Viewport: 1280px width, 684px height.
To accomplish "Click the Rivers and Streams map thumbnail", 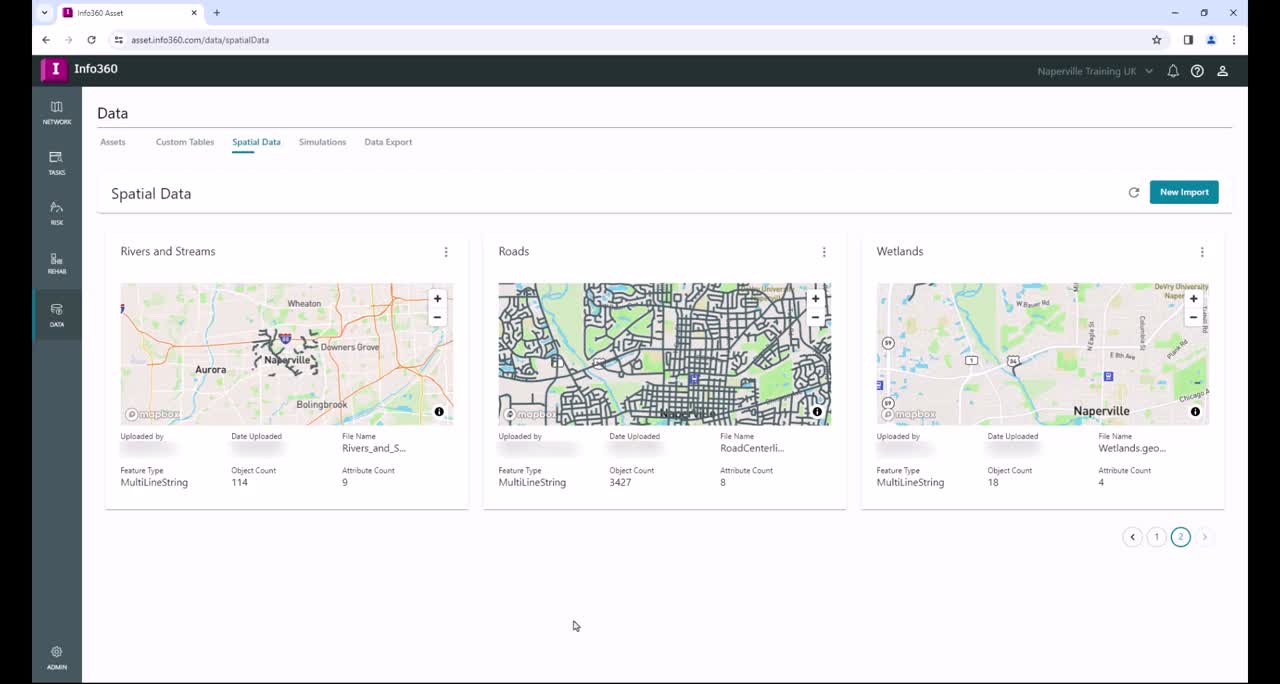I will [x=286, y=354].
